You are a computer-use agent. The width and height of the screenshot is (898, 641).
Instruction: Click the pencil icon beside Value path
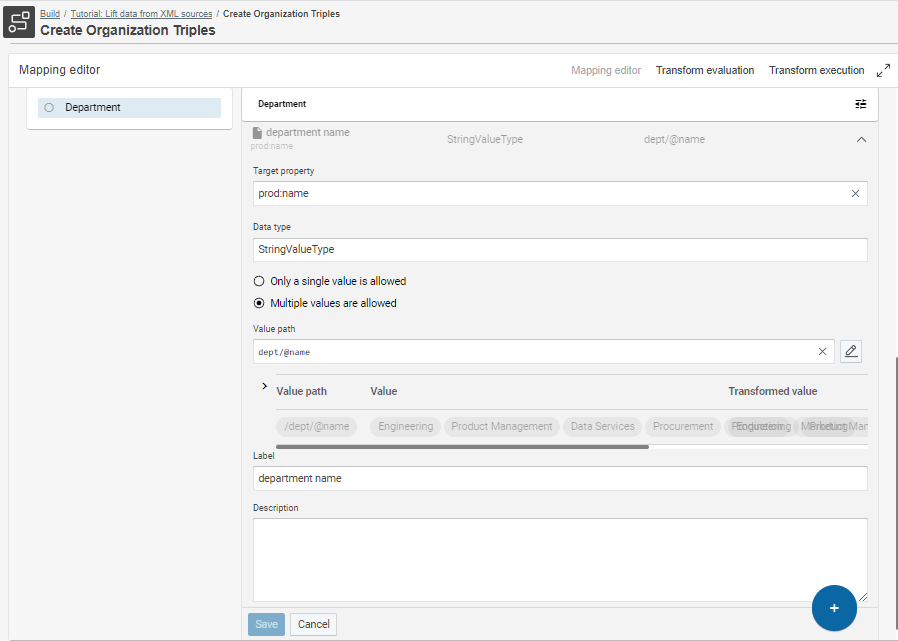pyautogui.click(x=851, y=351)
